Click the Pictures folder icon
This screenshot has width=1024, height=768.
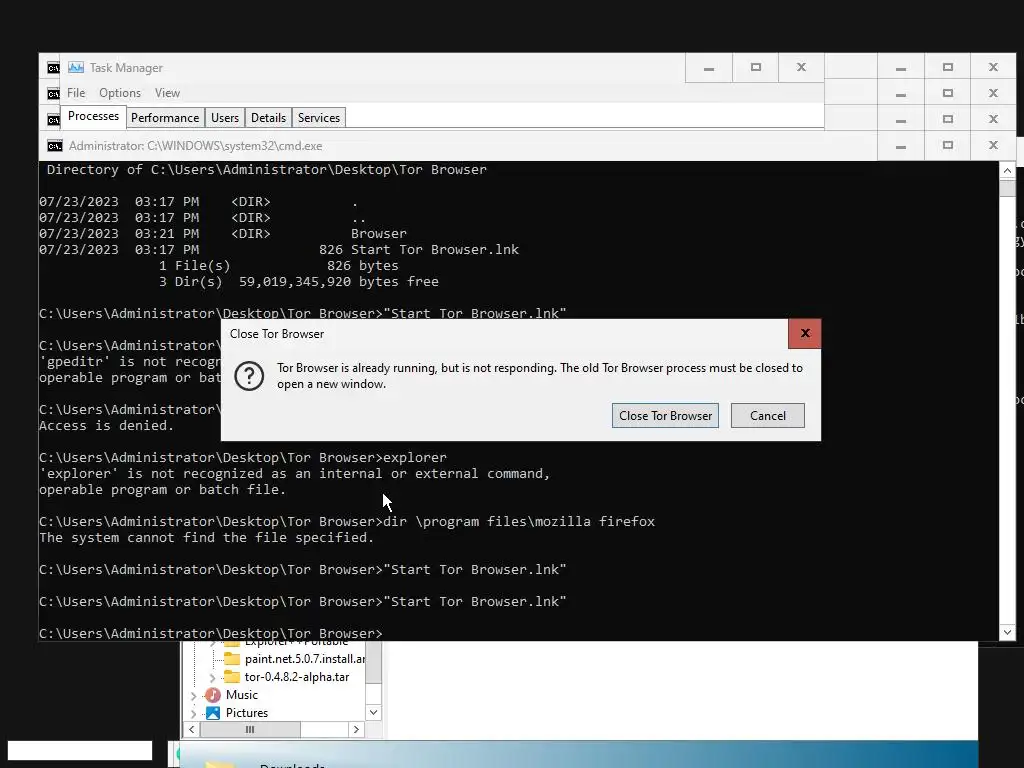tap(213, 712)
